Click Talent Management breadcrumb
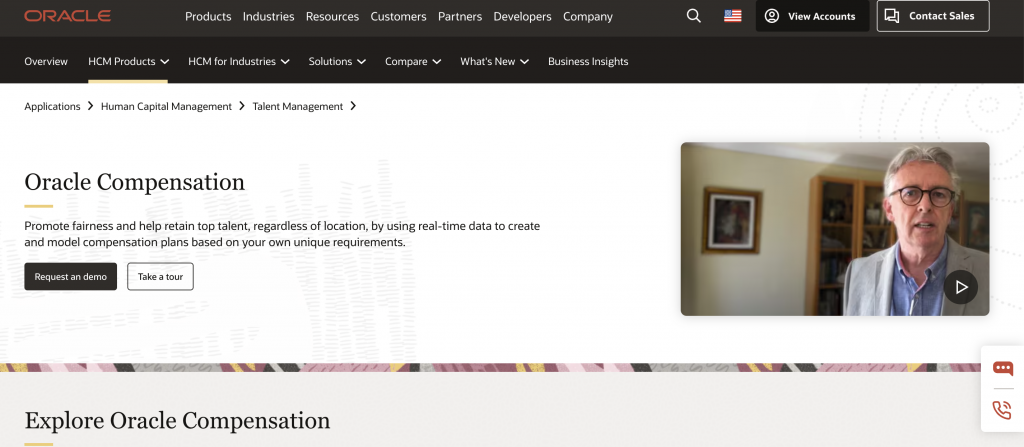This screenshot has width=1024, height=447. pyautogui.click(x=298, y=106)
